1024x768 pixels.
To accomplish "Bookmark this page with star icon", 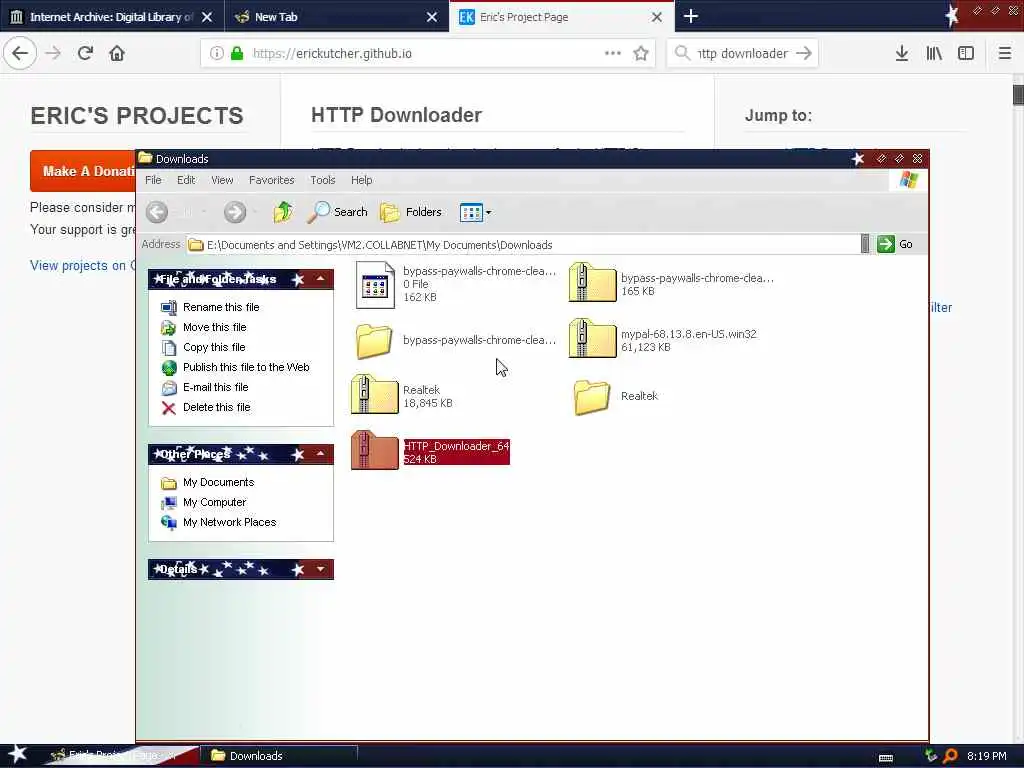I will tap(641, 53).
